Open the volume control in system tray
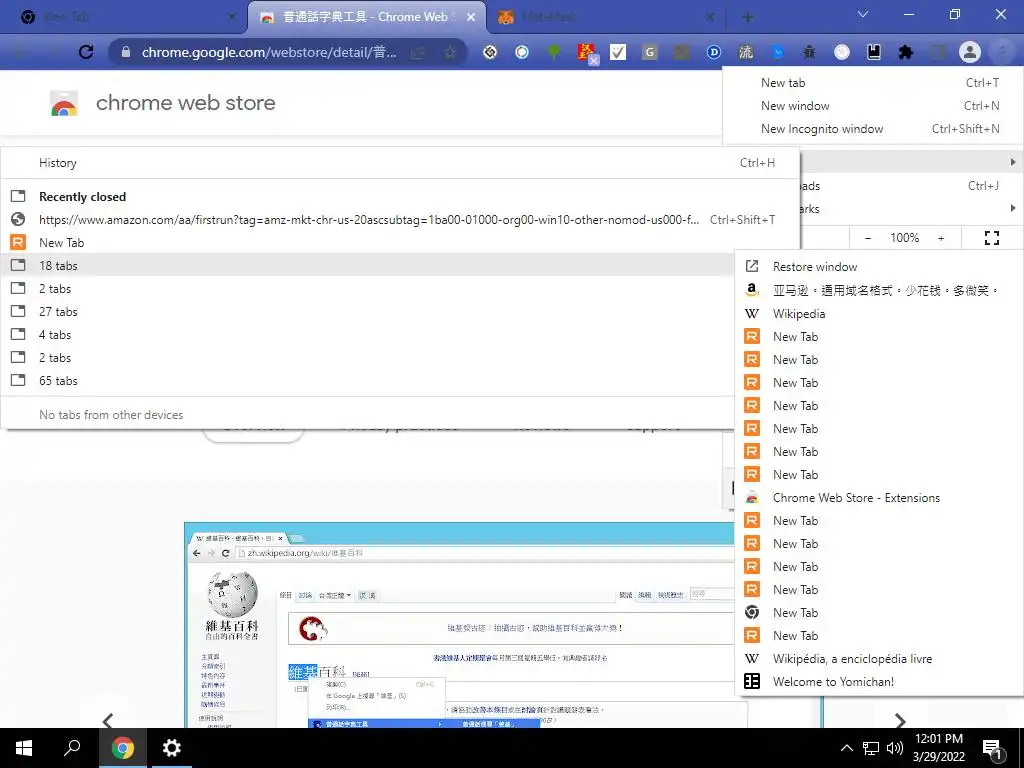This screenshot has height=768, width=1024. click(895, 748)
